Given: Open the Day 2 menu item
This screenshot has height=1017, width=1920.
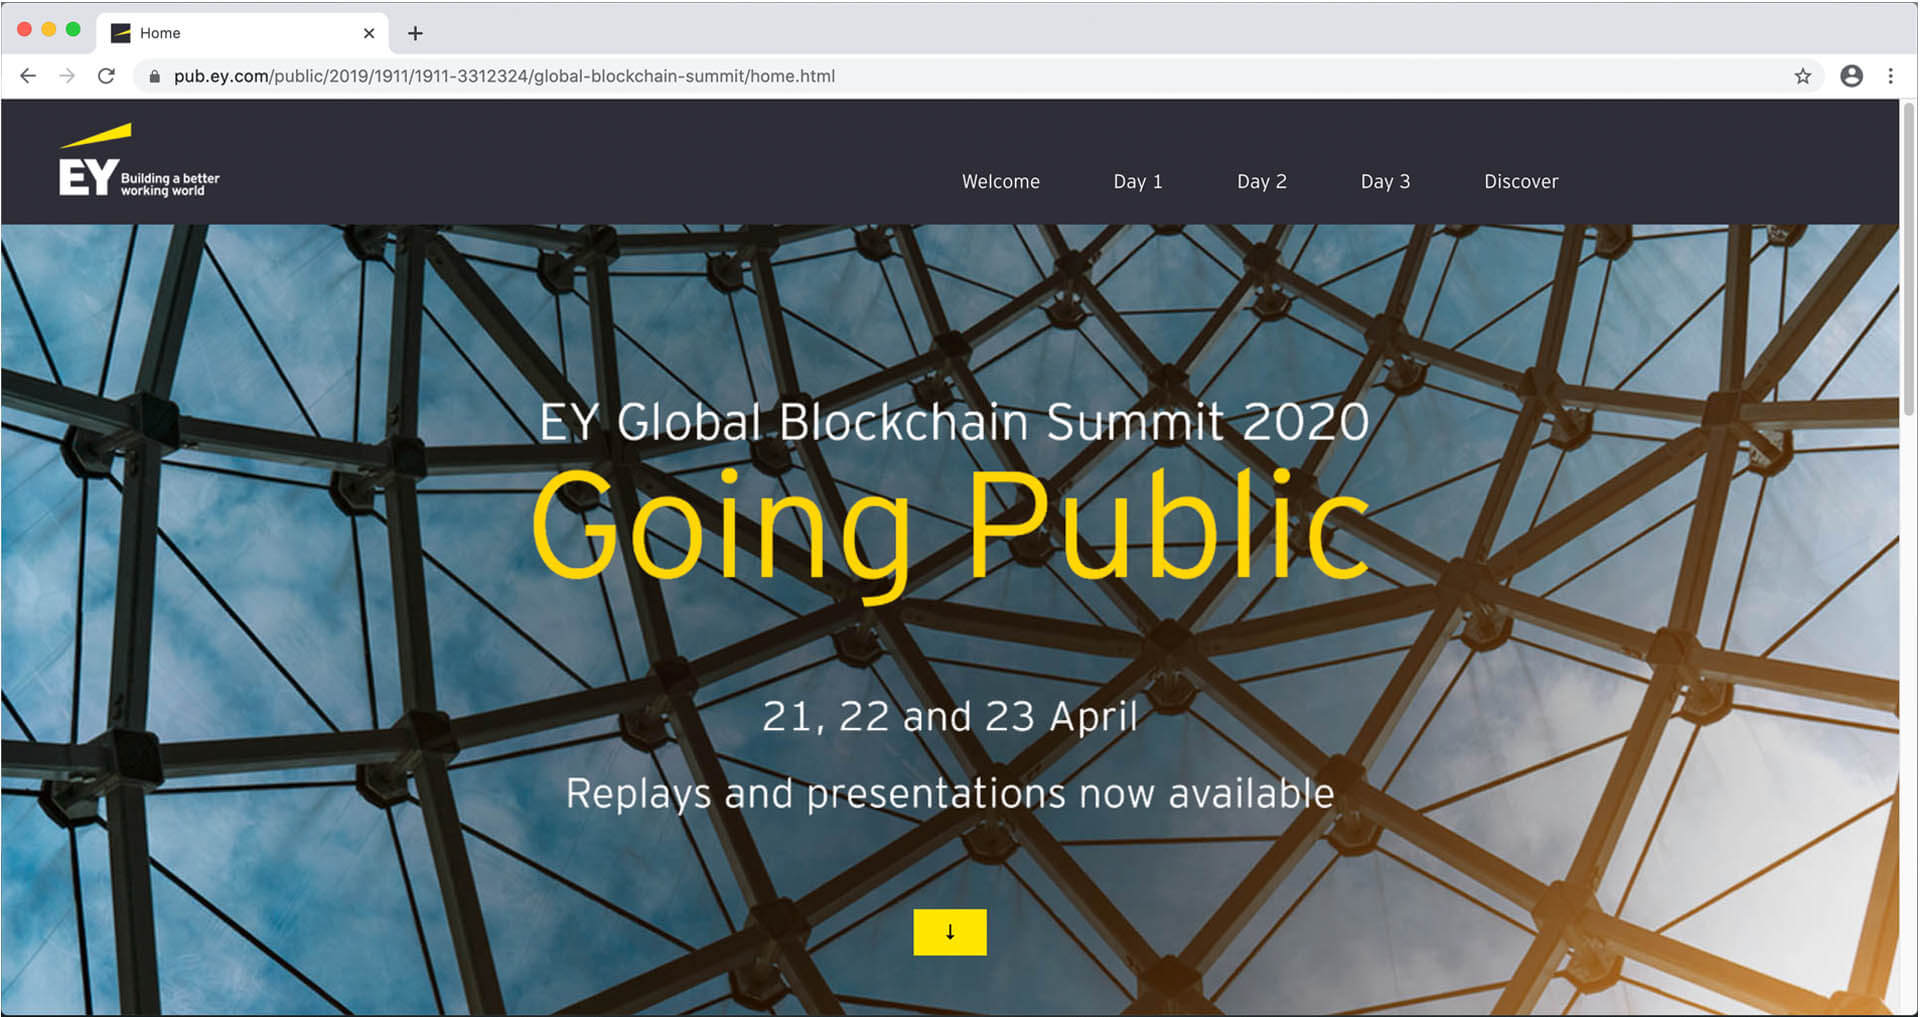Looking at the screenshot, I should [1262, 181].
